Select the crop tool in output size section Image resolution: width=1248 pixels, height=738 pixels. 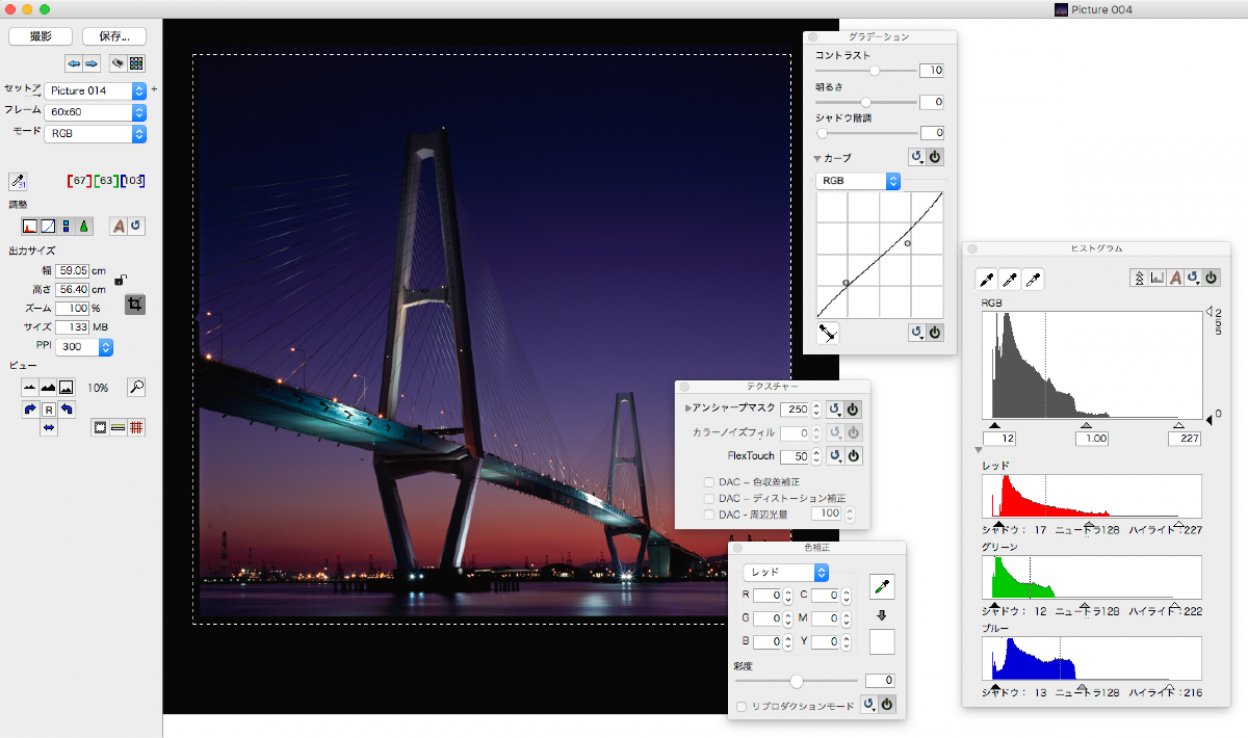click(135, 304)
